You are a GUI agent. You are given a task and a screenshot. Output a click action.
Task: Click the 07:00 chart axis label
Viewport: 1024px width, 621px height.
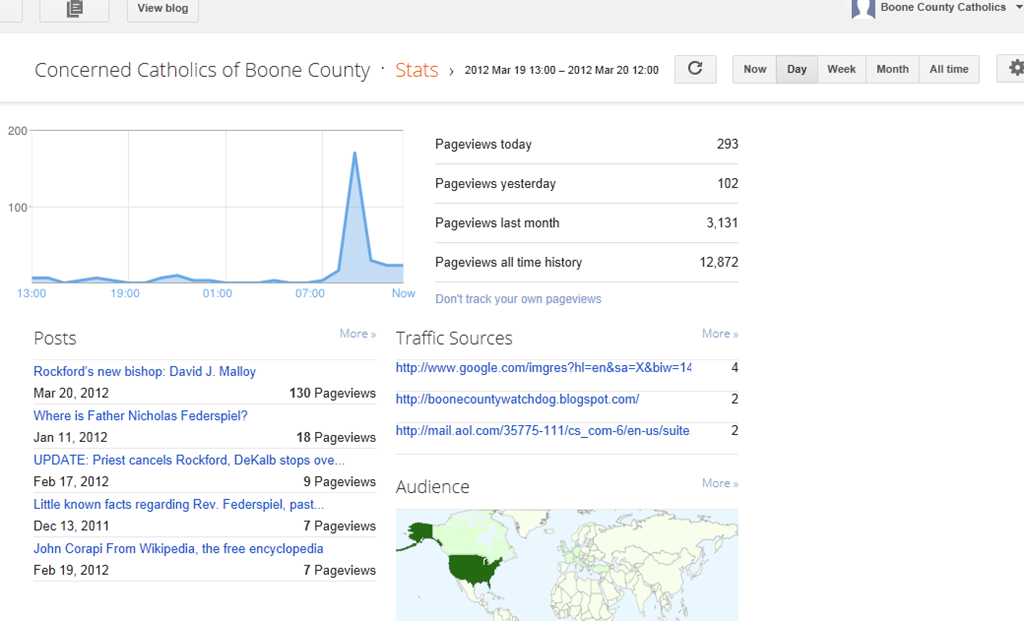tap(310, 293)
